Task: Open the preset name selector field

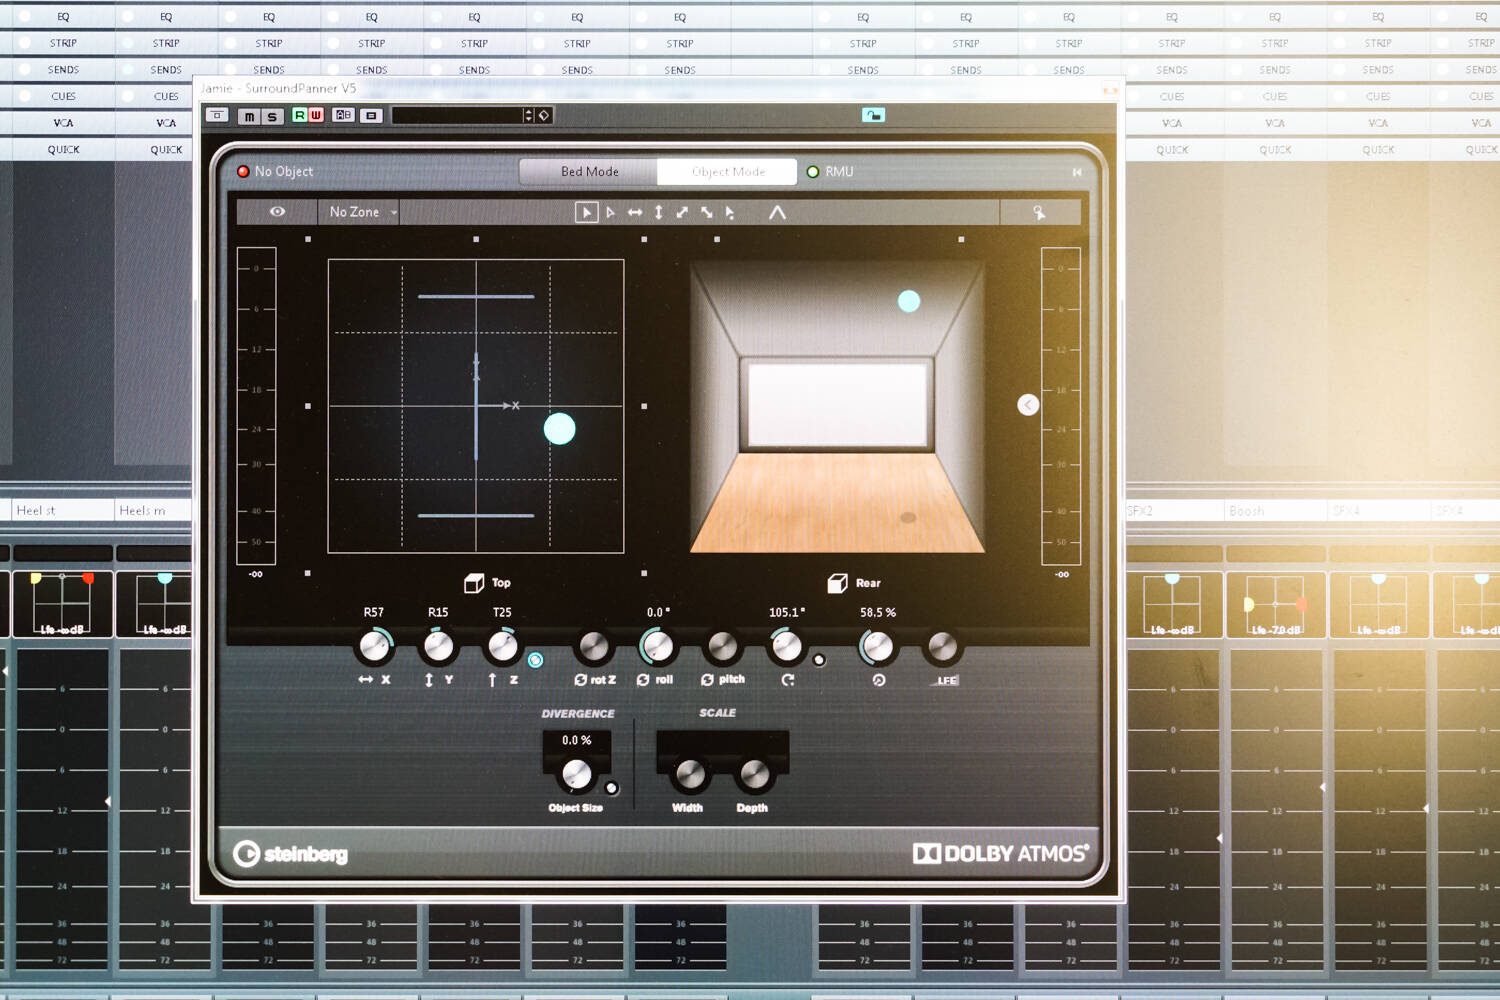Action: 458,115
